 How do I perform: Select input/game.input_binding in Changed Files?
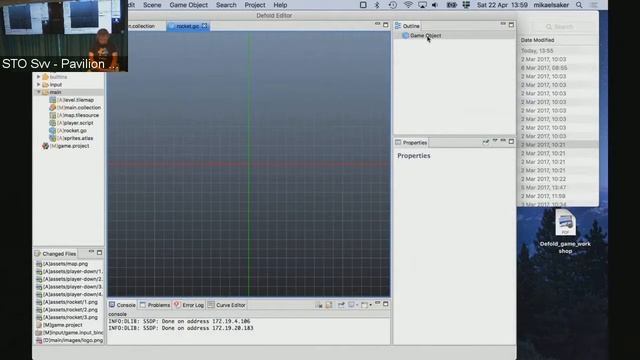(73, 333)
